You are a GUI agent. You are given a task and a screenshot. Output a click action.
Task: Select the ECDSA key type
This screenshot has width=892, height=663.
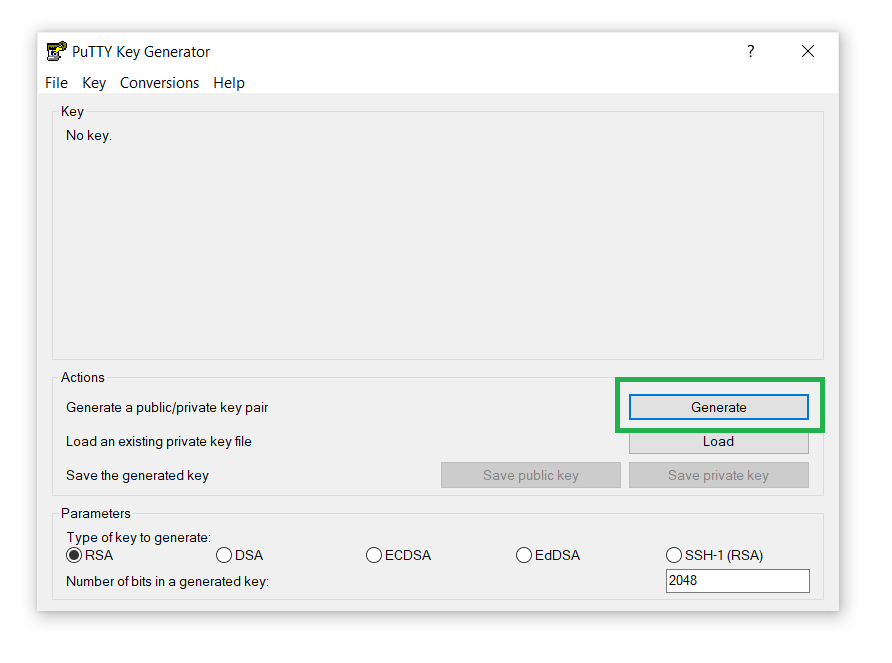pos(398,555)
